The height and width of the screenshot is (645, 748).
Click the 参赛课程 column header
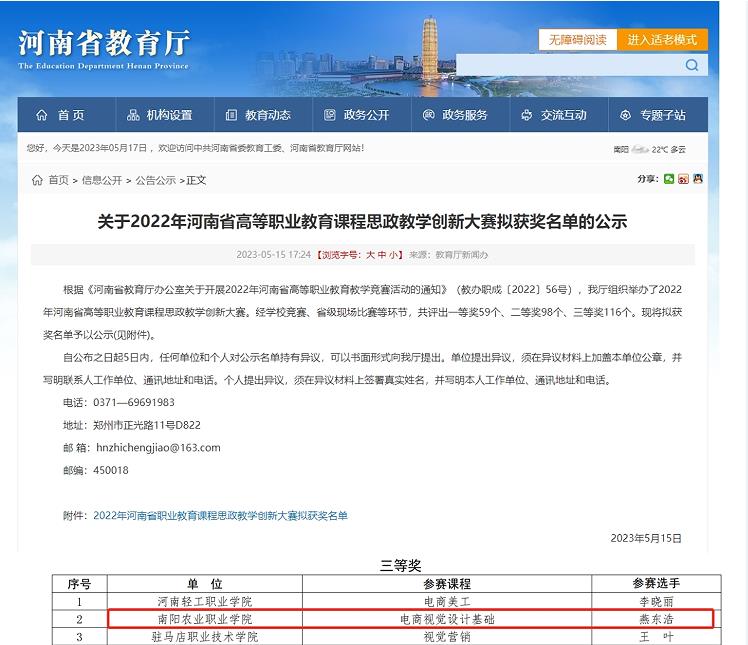pos(447,583)
